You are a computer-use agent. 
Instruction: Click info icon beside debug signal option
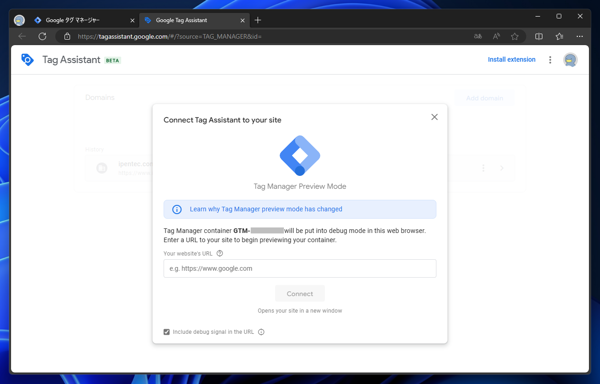click(261, 332)
